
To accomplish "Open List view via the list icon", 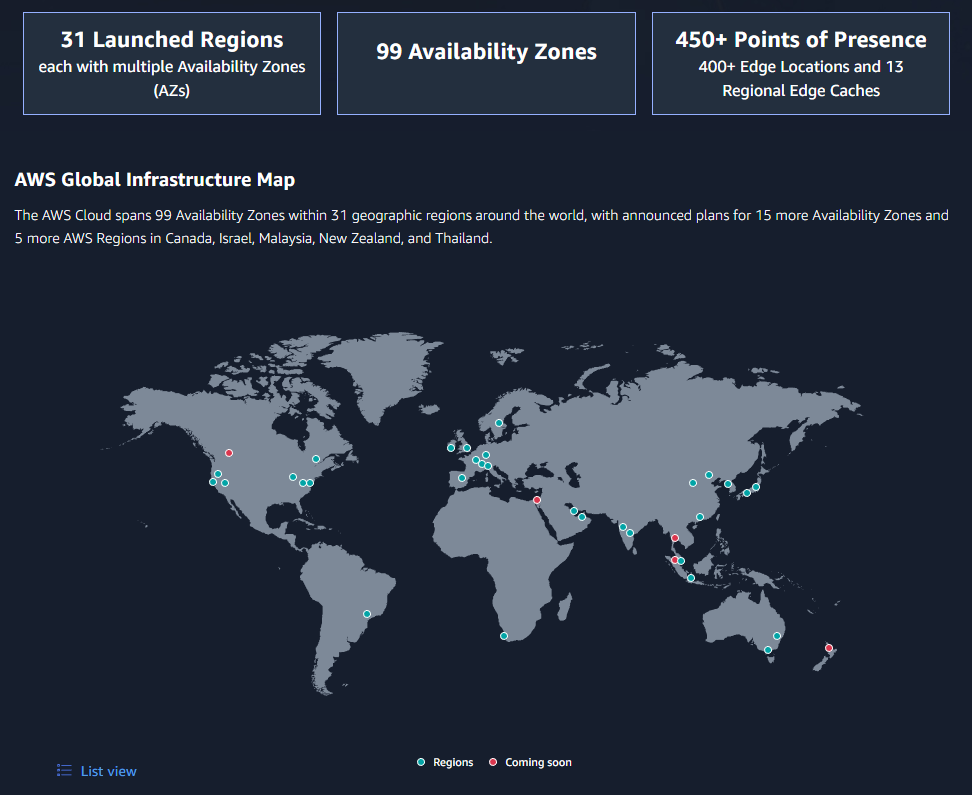I will tap(64, 770).
